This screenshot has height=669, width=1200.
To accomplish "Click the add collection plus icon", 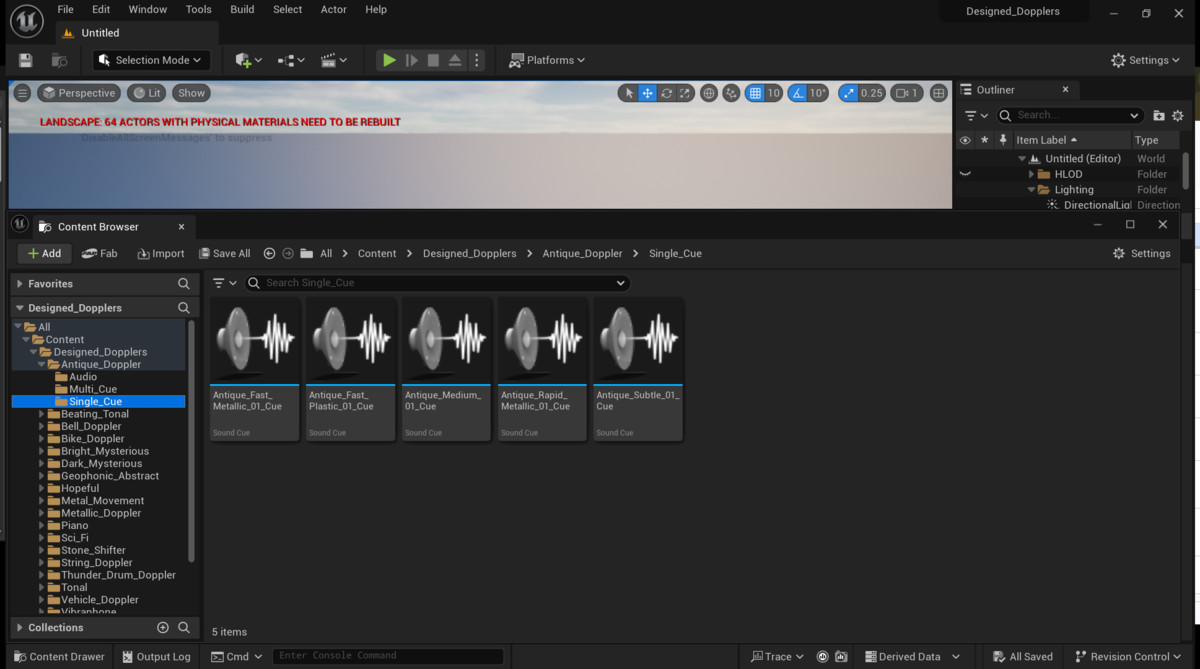I will pyautogui.click(x=163, y=628).
